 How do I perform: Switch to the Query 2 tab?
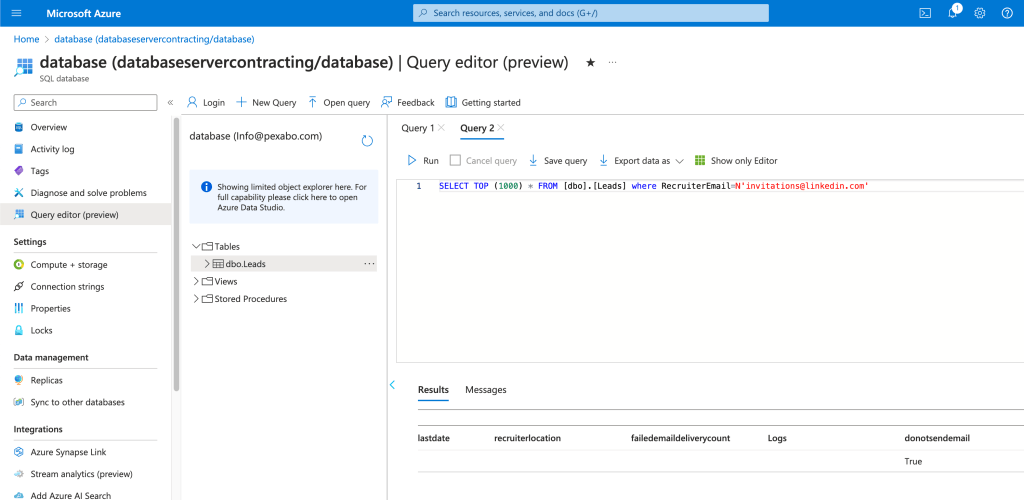477,128
